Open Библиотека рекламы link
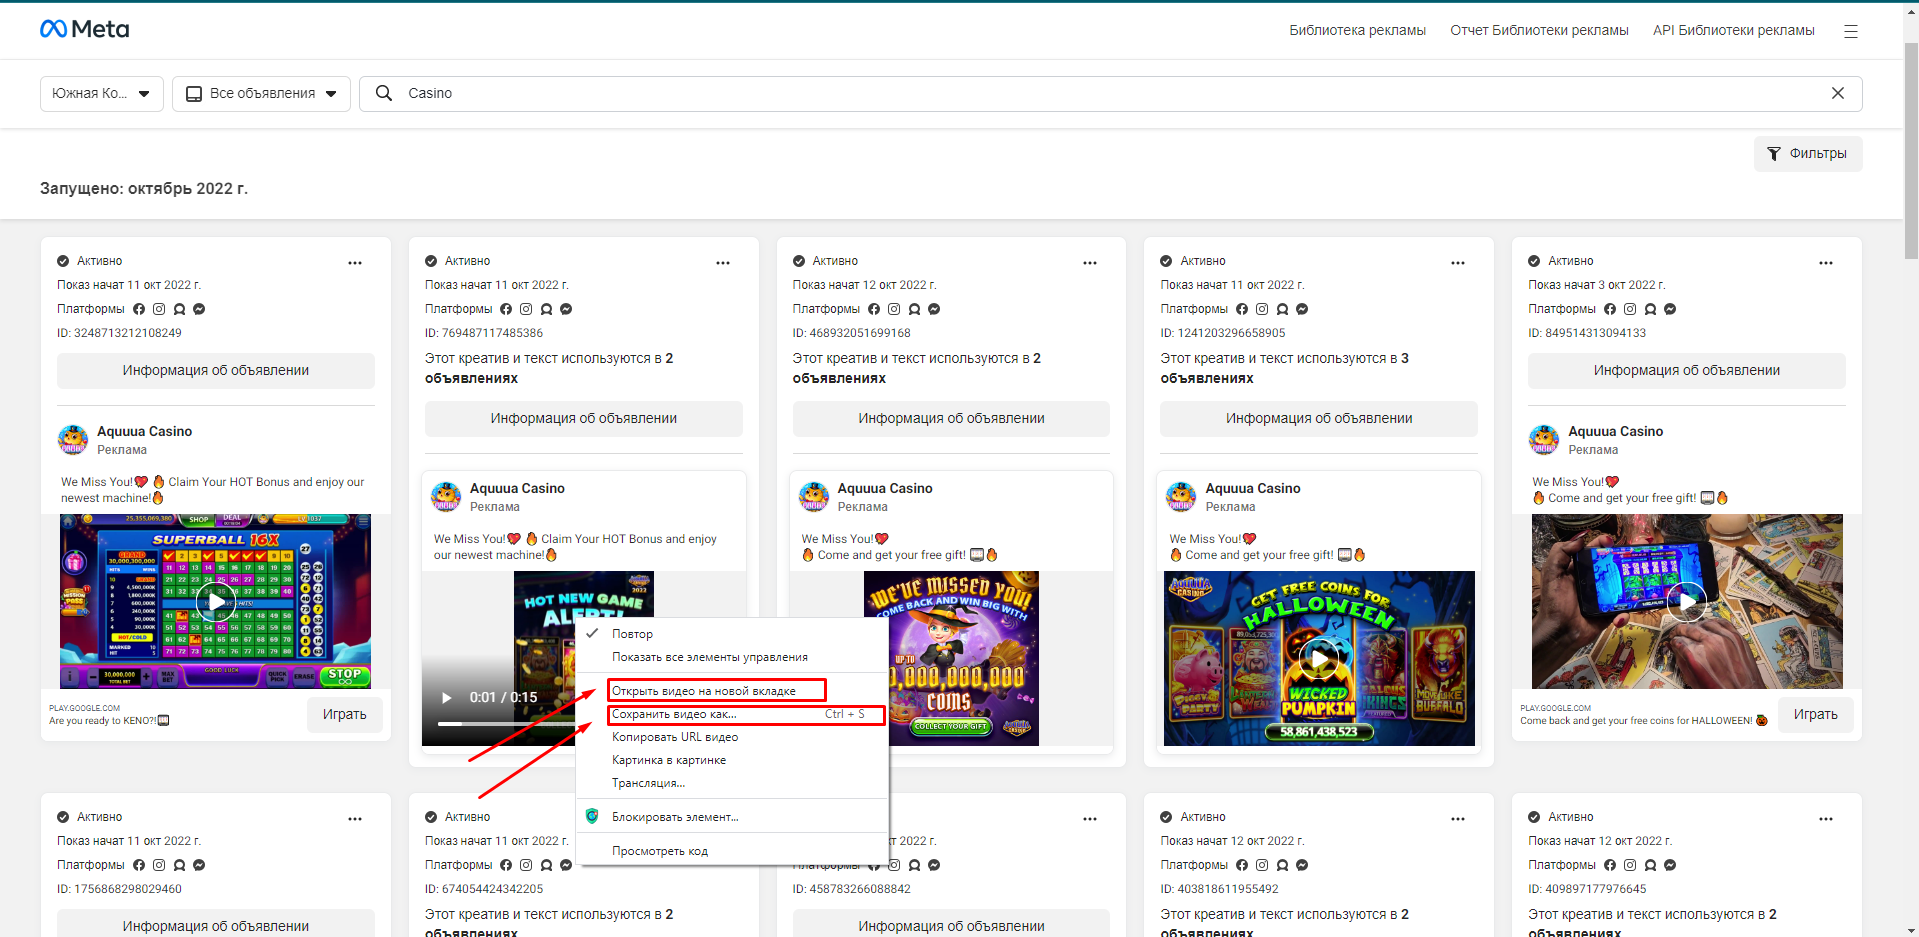The width and height of the screenshot is (1919, 937). [1357, 30]
